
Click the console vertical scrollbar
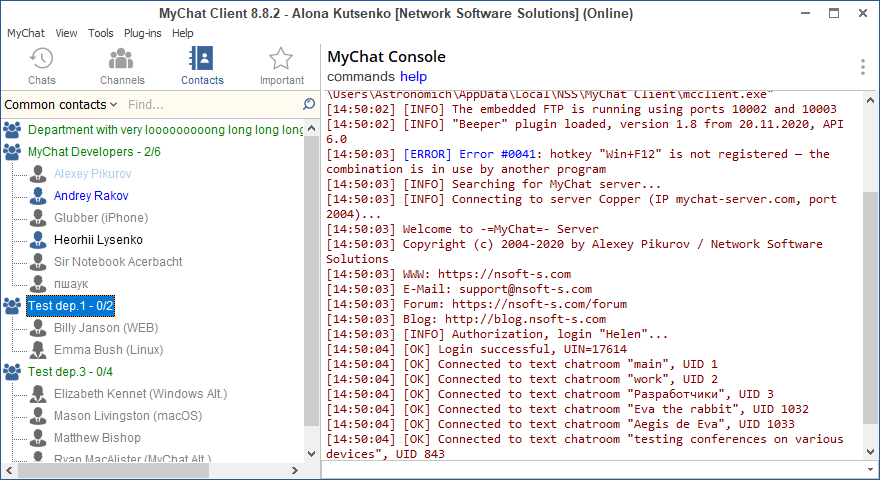(x=870, y=300)
